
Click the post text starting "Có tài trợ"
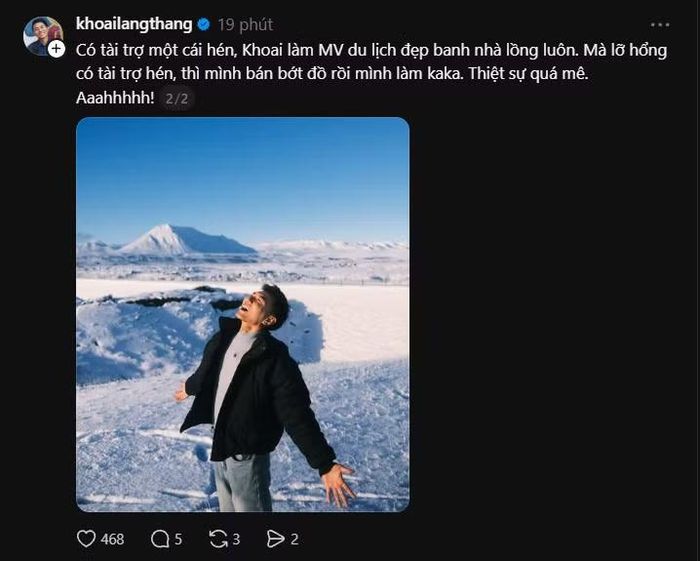[371, 62]
